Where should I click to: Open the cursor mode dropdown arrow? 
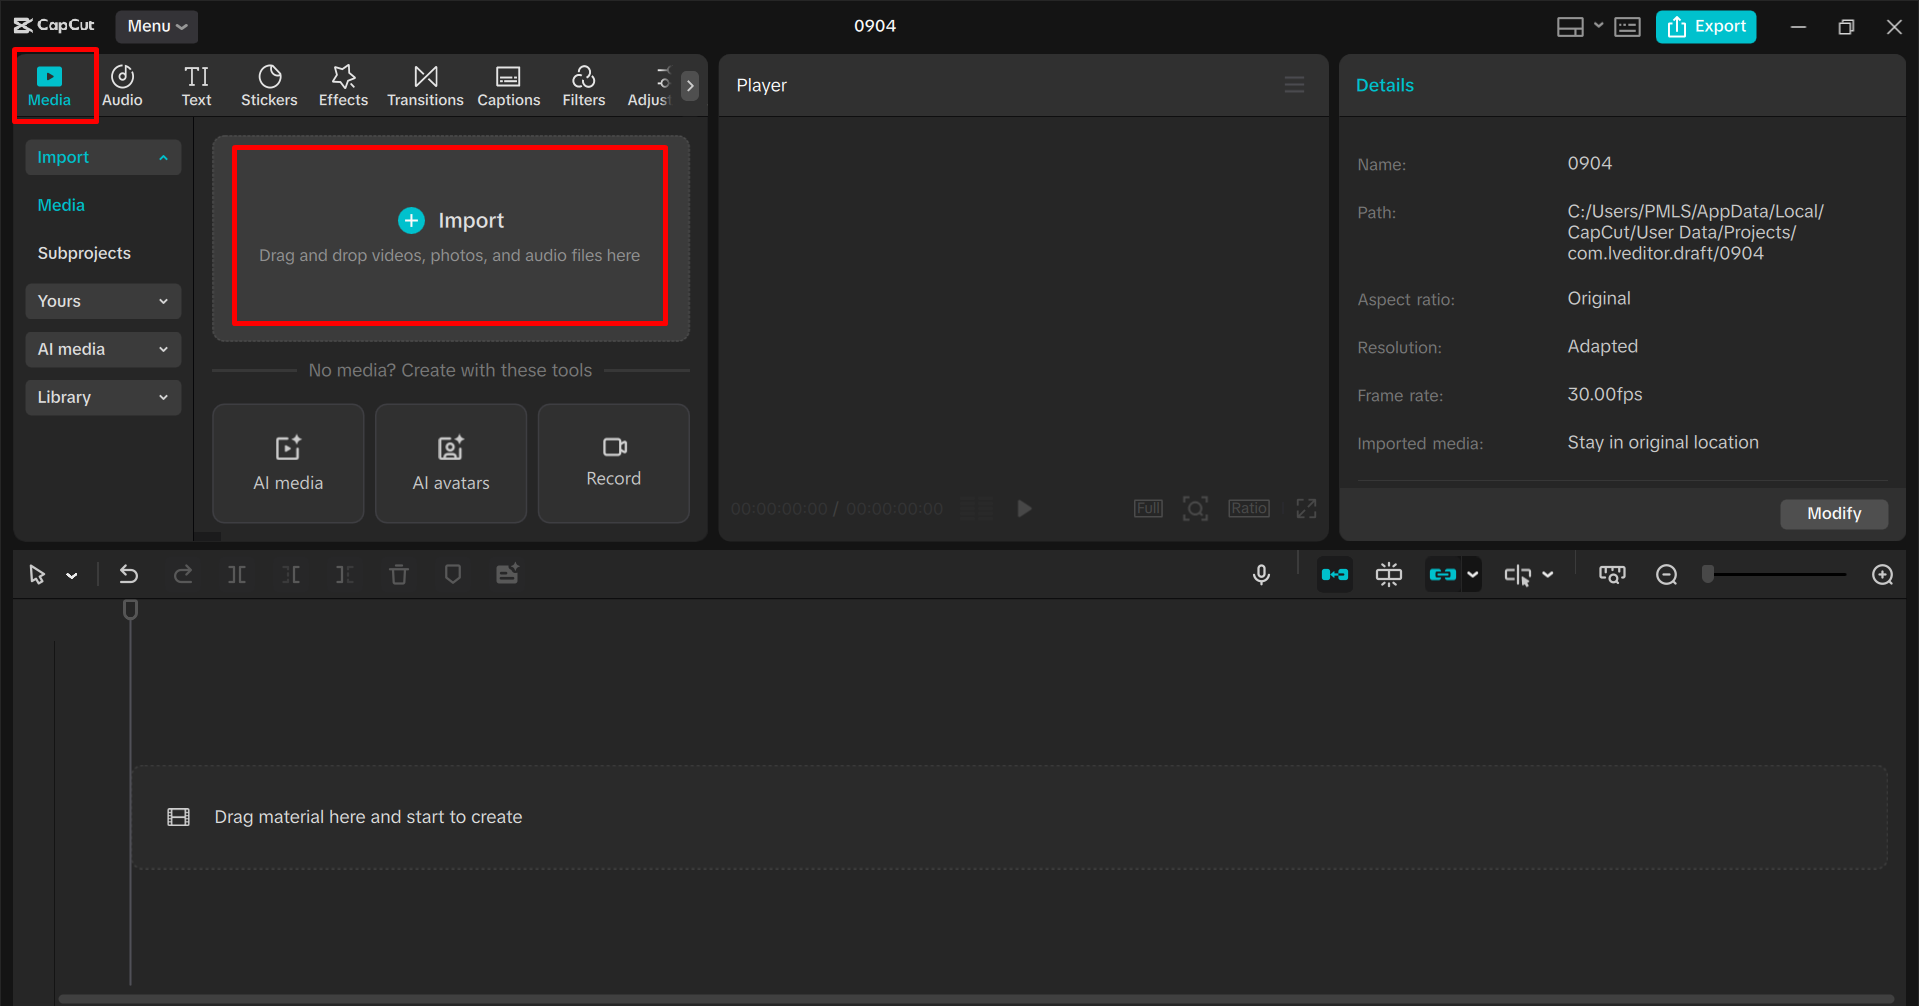click(x=72, y=575)
